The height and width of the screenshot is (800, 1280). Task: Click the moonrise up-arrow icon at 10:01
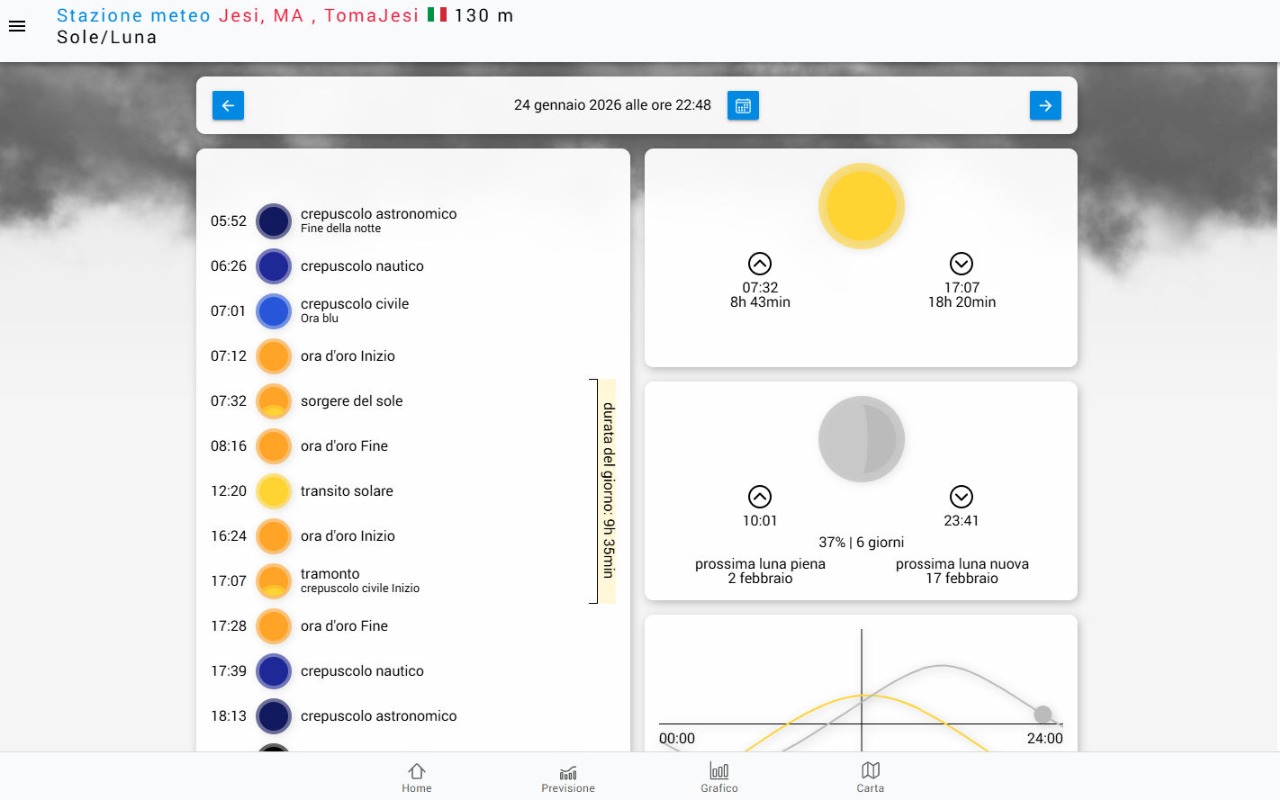(760, 497)
